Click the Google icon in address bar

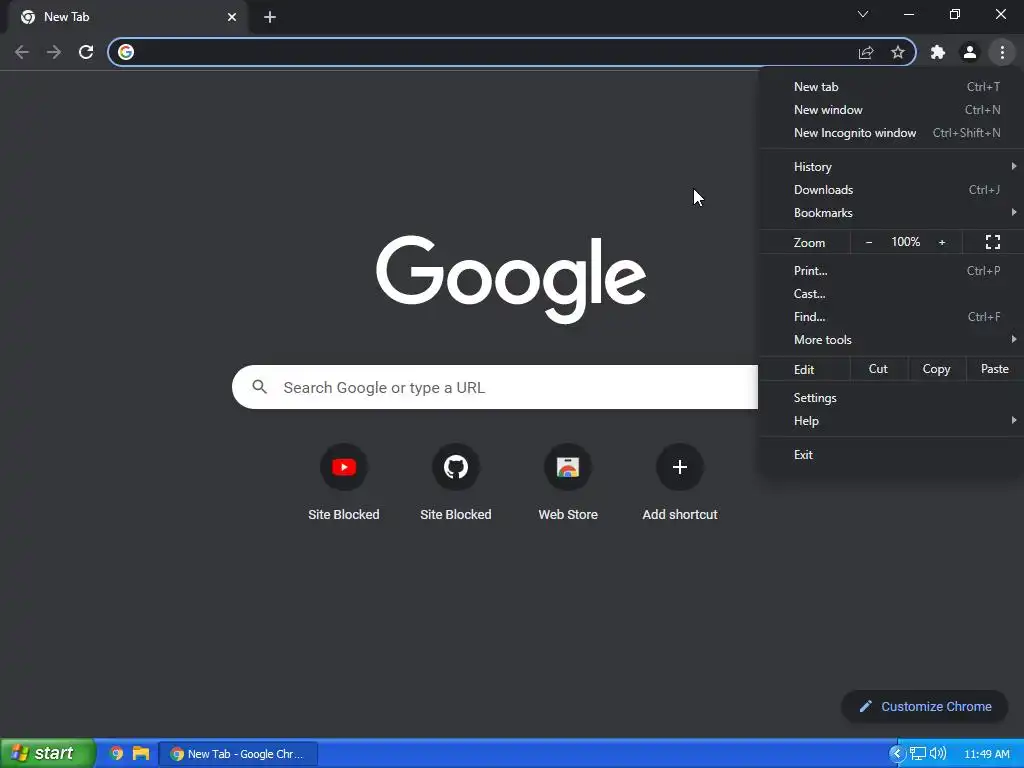point(126,52)
